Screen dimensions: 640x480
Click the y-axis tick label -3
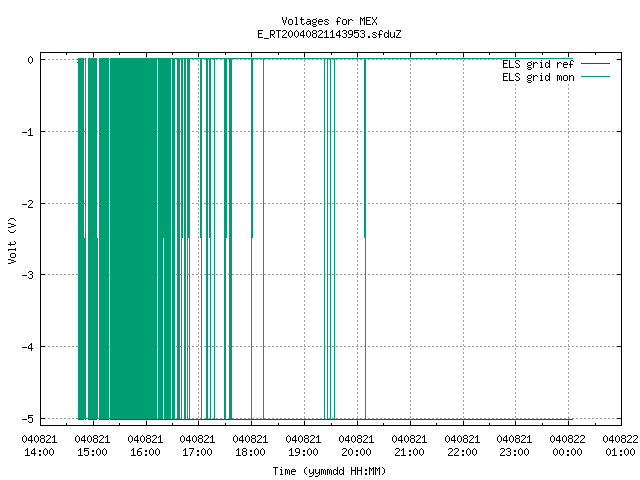pos(28,275)
